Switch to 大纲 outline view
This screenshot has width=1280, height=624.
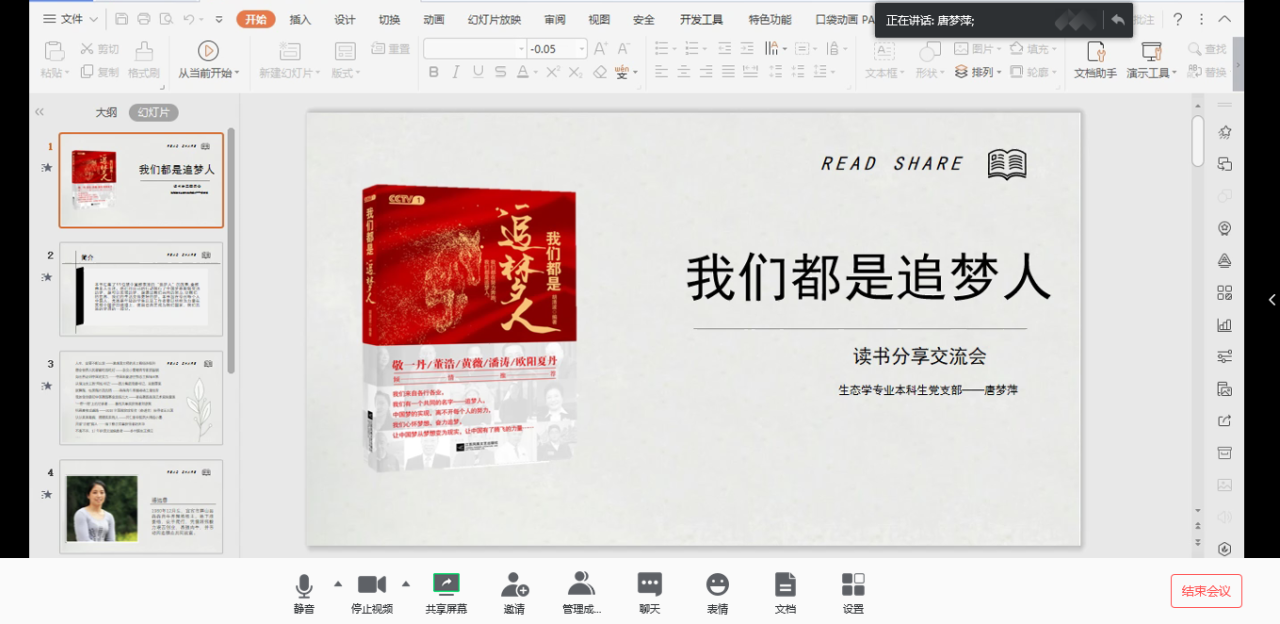point(106,113)
